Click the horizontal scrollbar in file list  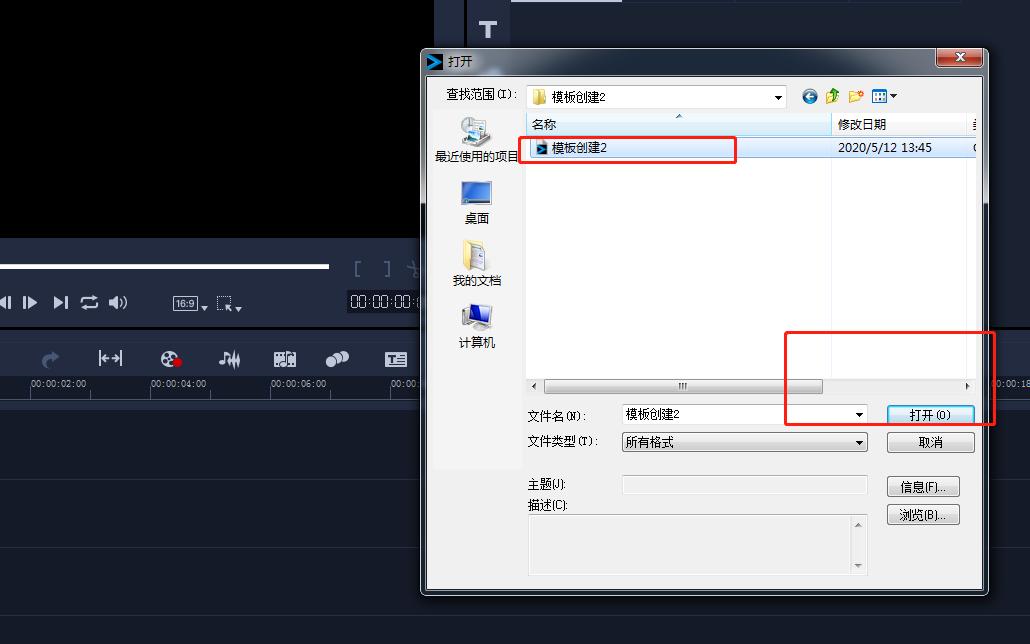pos(682,386)
